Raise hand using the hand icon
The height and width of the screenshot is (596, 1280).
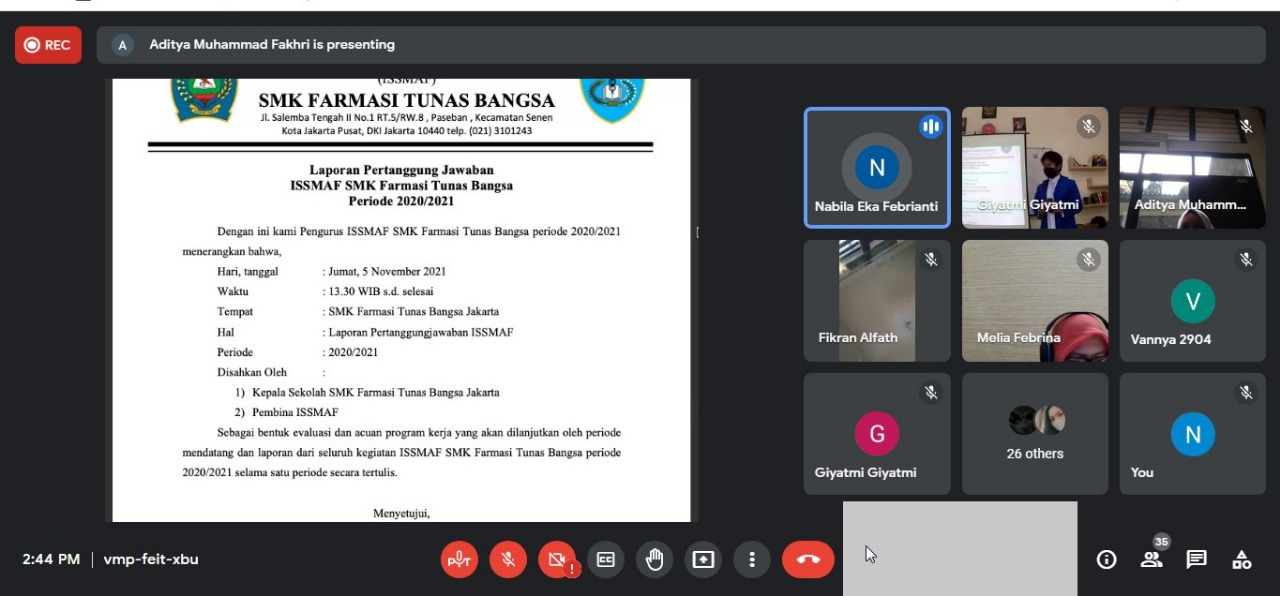tap(655, 560)
